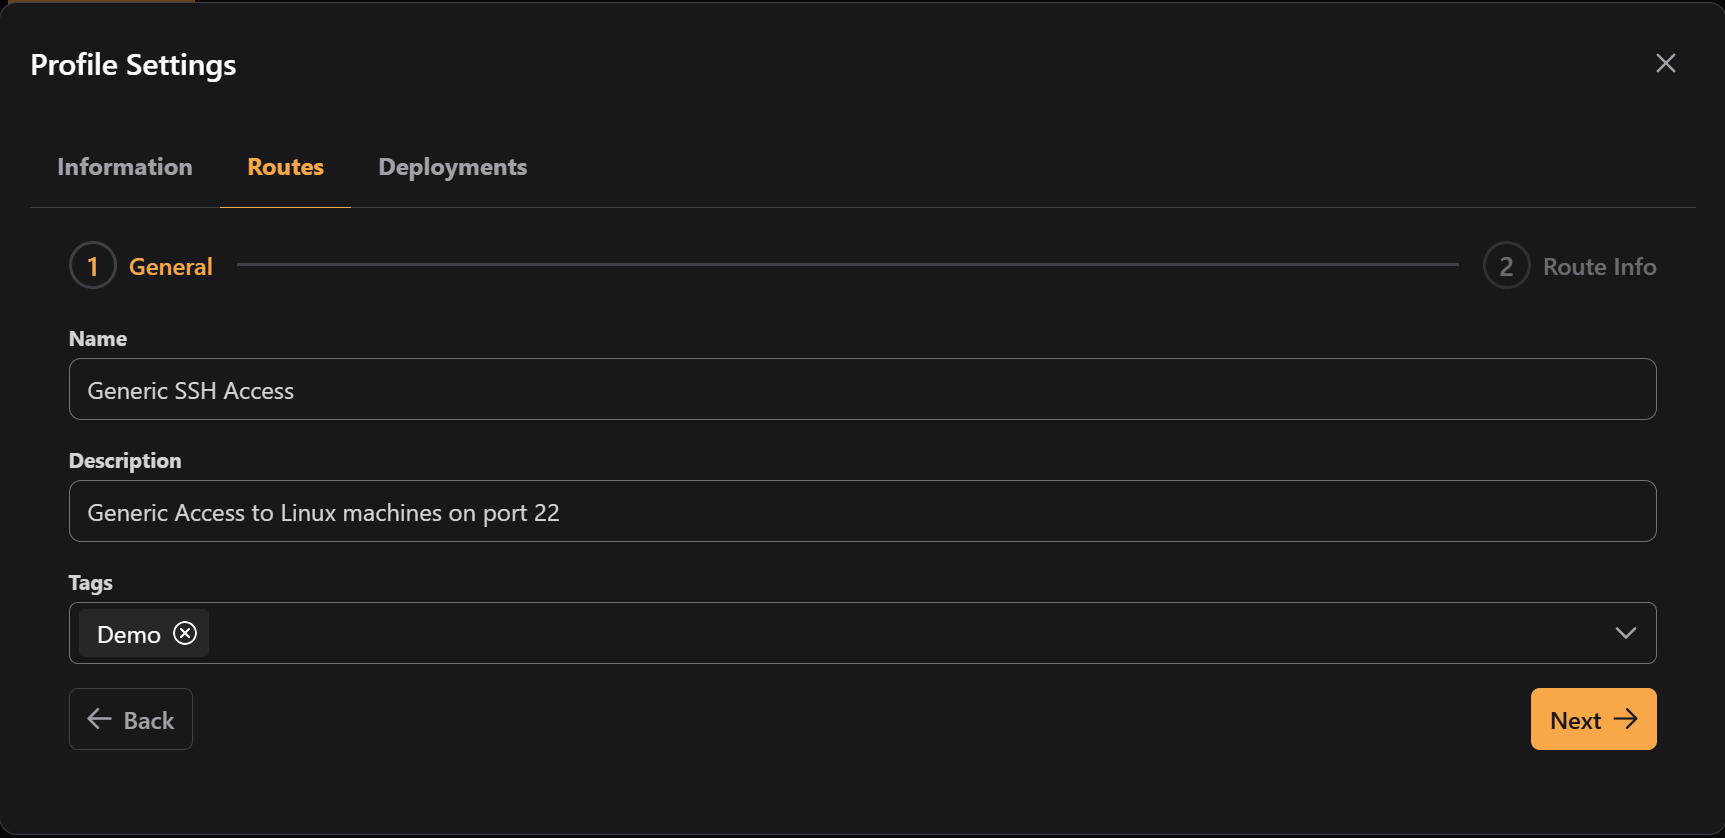Click the Back arrow icon
1725x838 pixels.
point(97,719)
